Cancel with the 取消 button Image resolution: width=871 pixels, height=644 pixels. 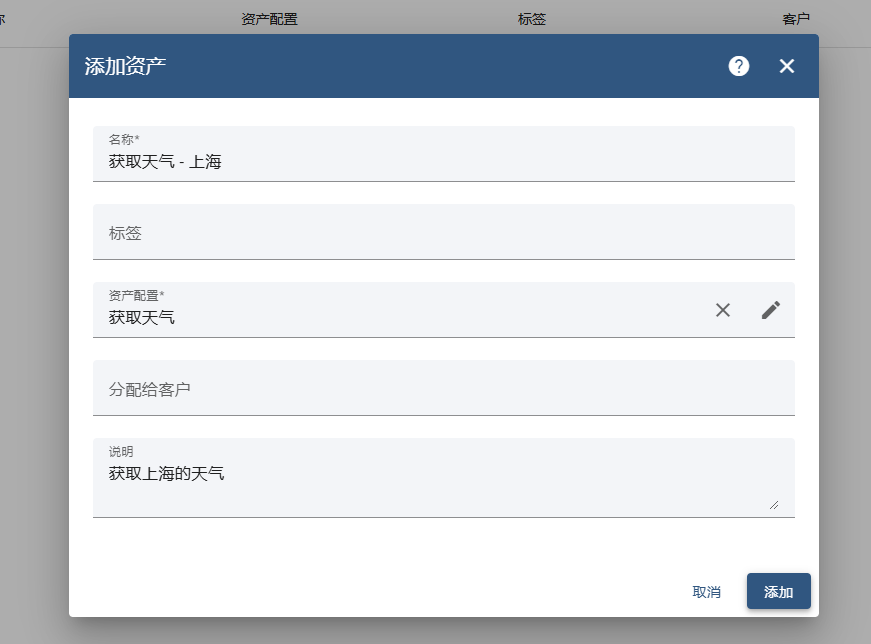707,592
